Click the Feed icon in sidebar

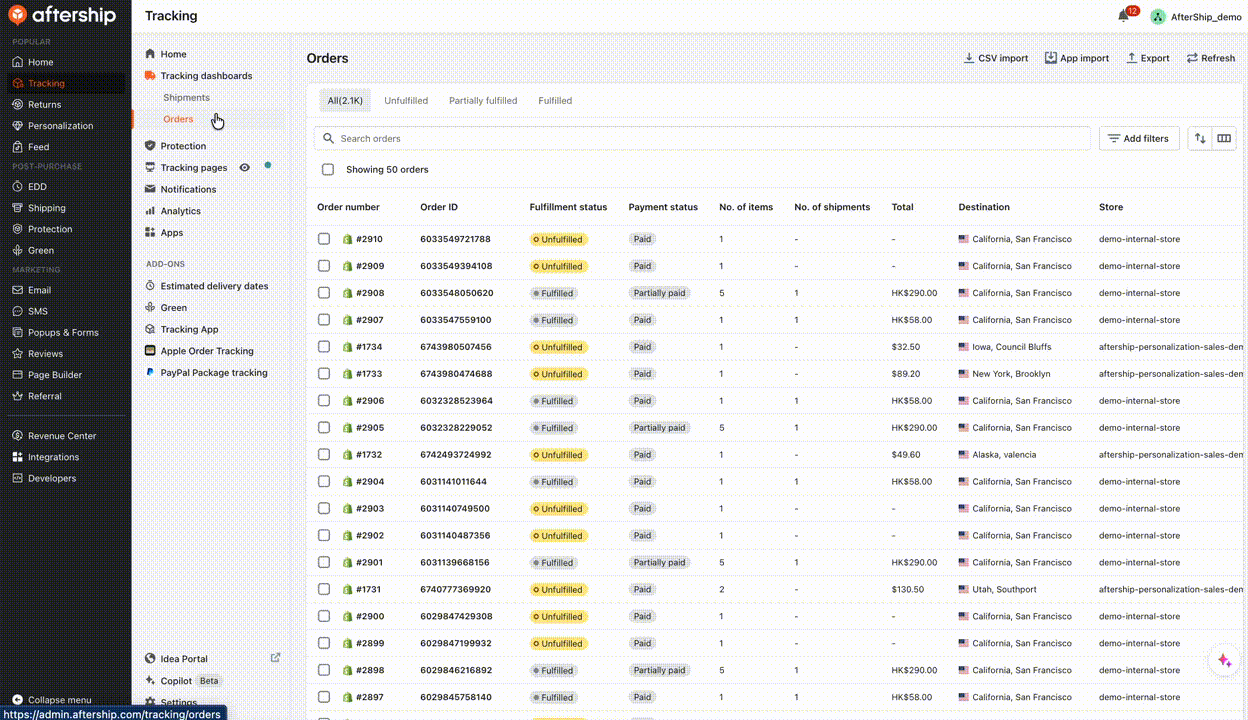(x=18, y=147)
